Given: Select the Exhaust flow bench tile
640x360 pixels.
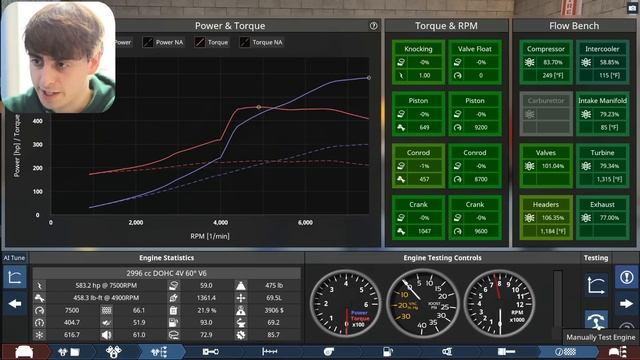Looking at the screenshot, I should click(x=602, y=218).
